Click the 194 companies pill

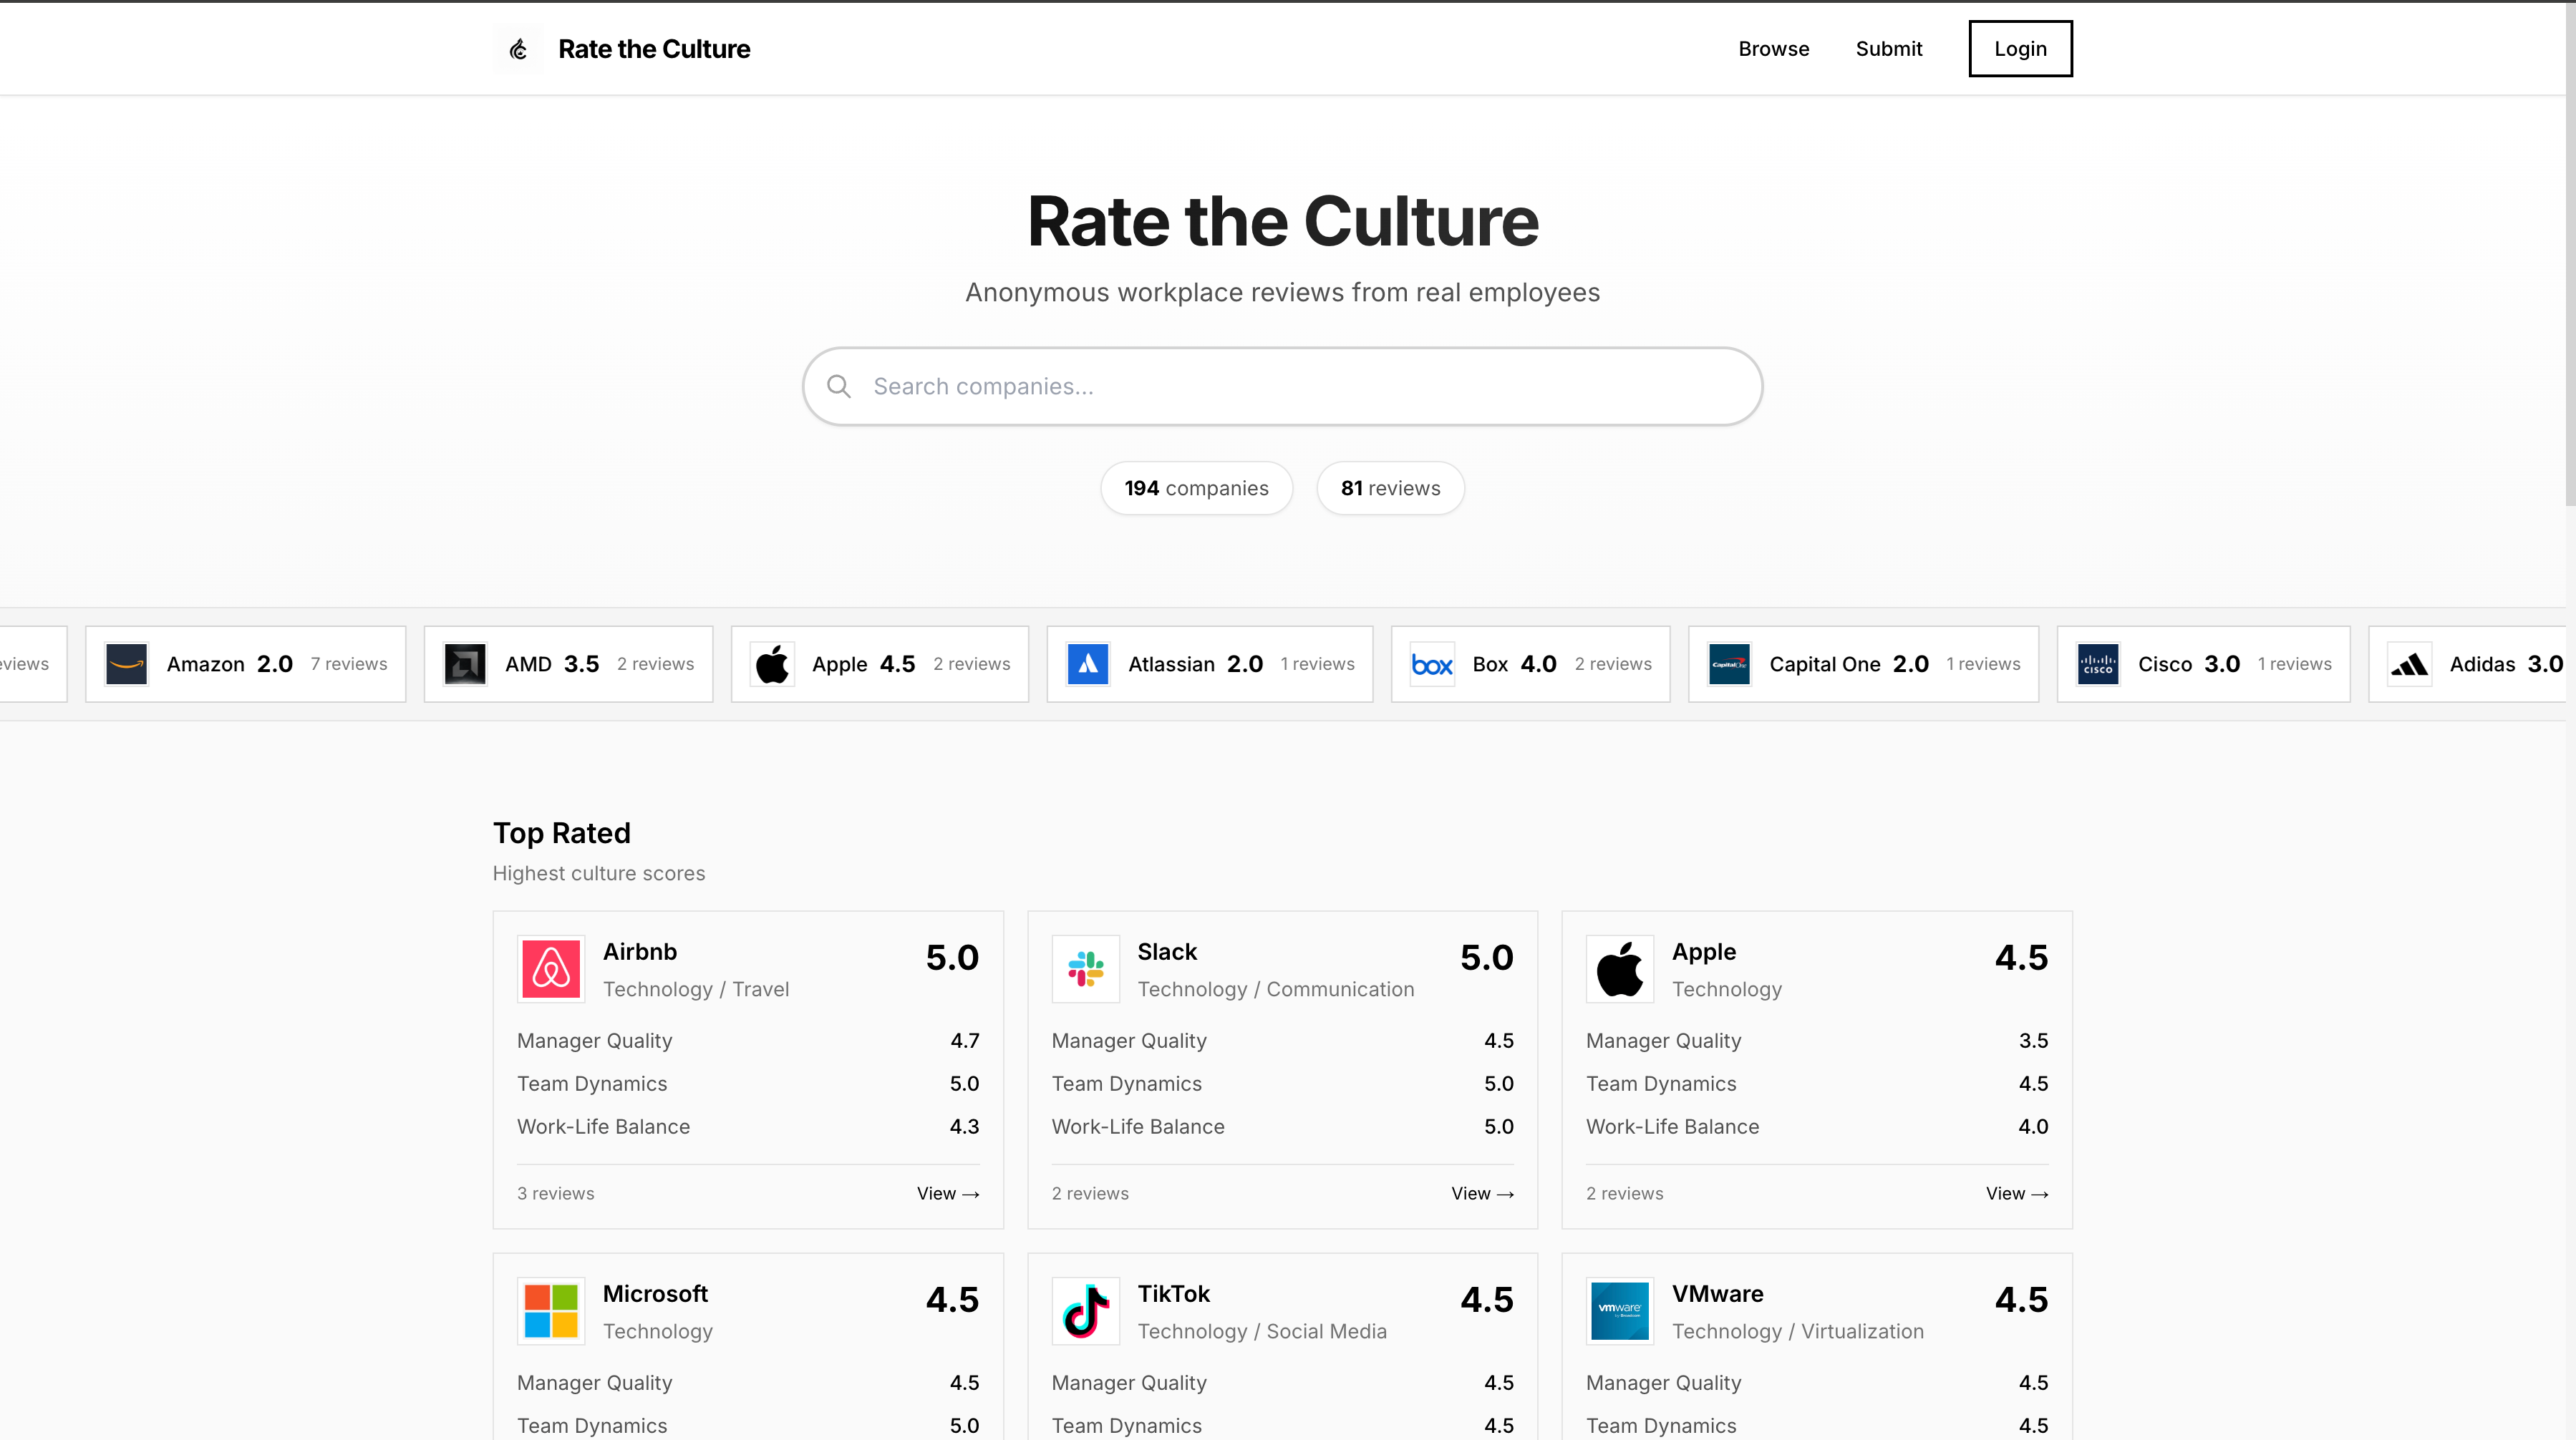(1196, 488)
